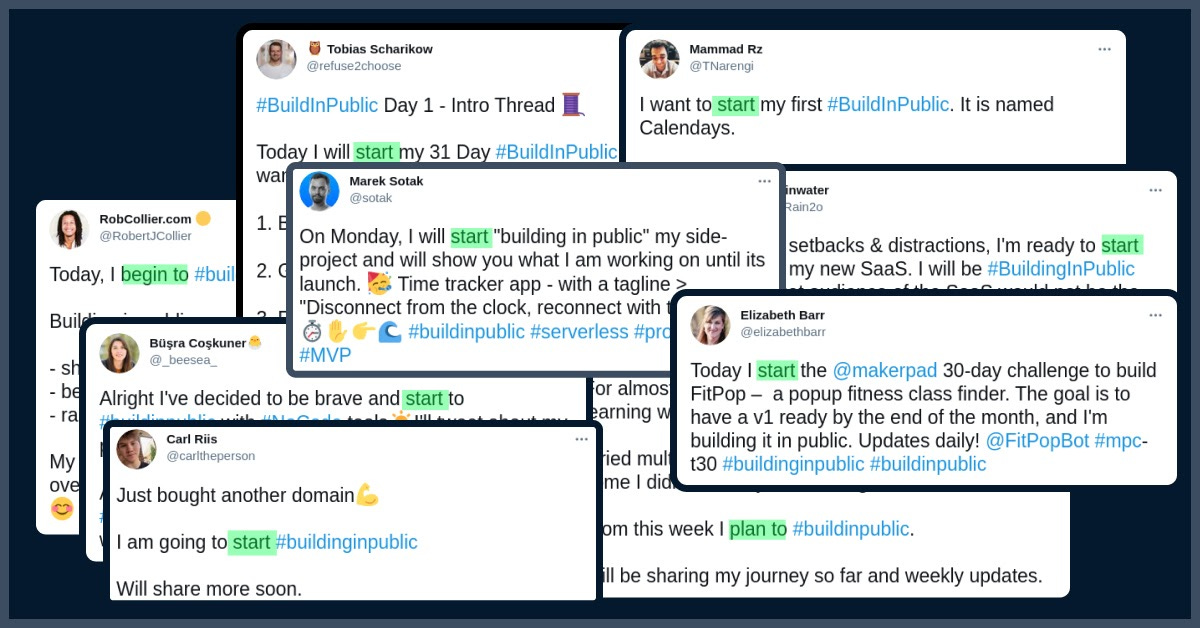Image resolution: width=1200 pixels, height=628 pixels.
Task: Click the #serverless hashtag
Action: coord(579,331)
